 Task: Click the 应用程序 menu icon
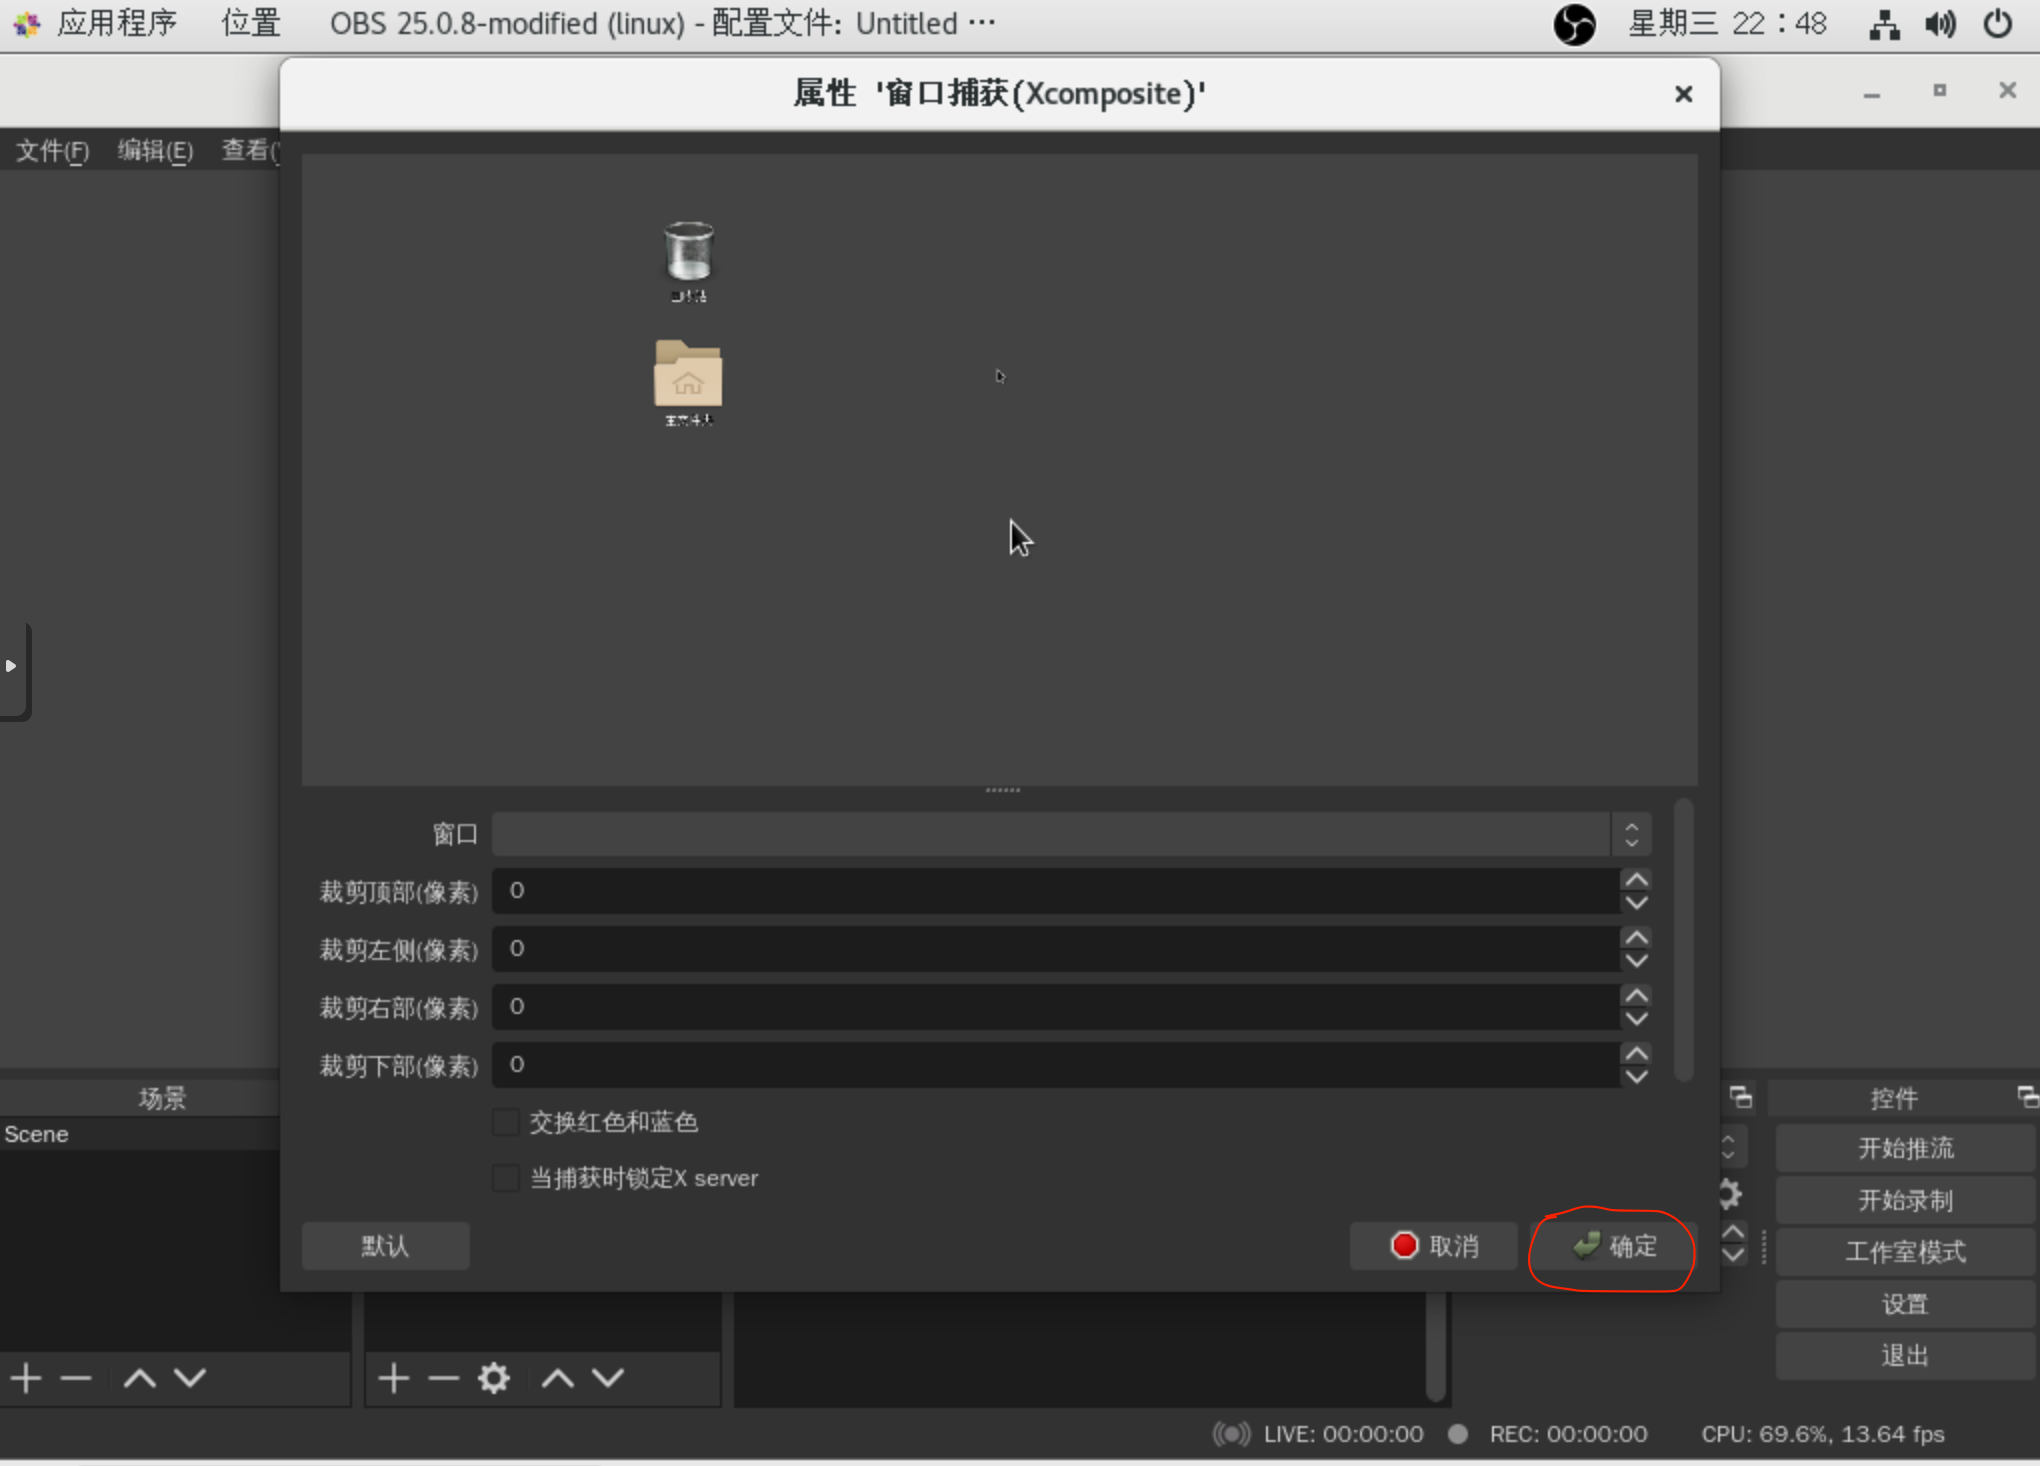27,24
